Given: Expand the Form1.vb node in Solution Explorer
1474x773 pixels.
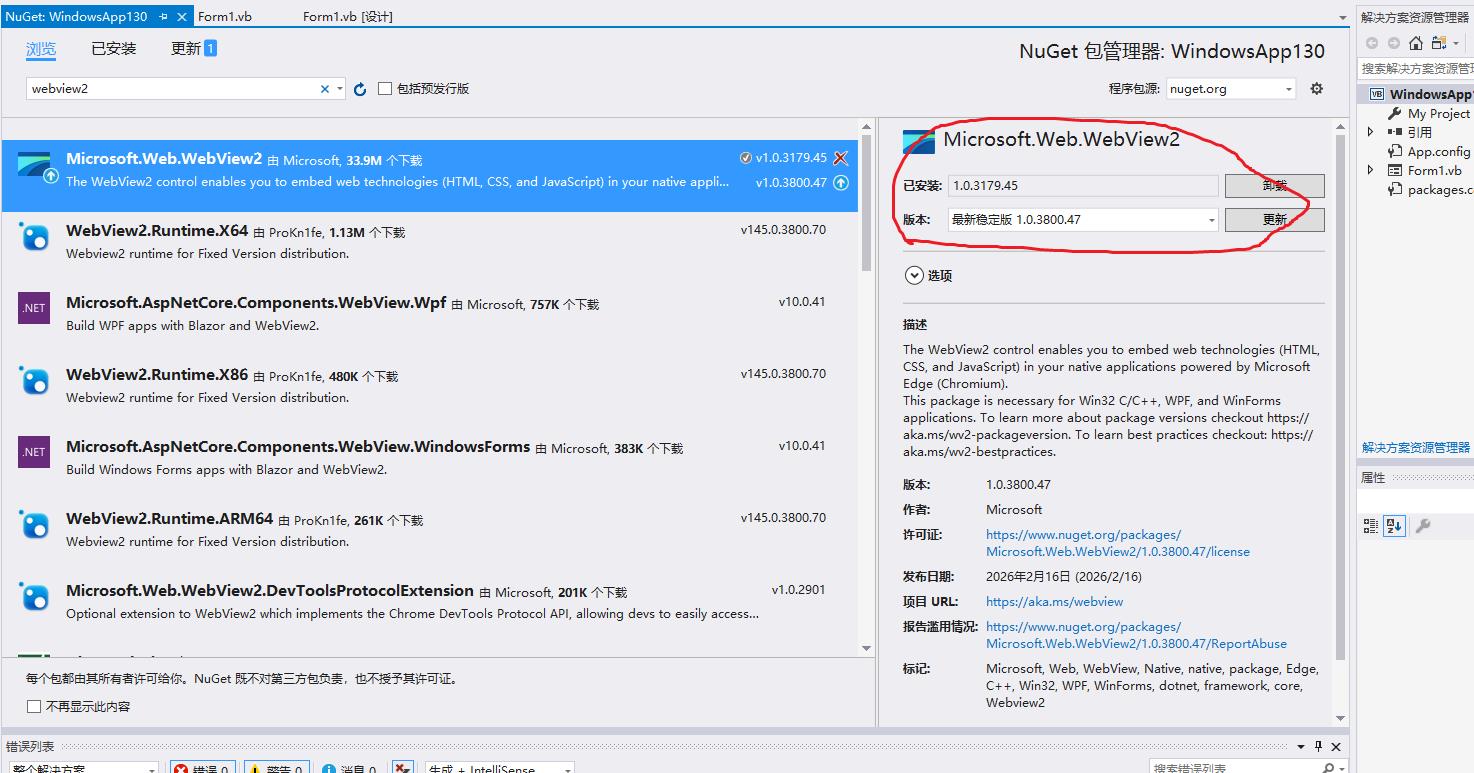Looking at the screenshot, I should [1371, 170].
